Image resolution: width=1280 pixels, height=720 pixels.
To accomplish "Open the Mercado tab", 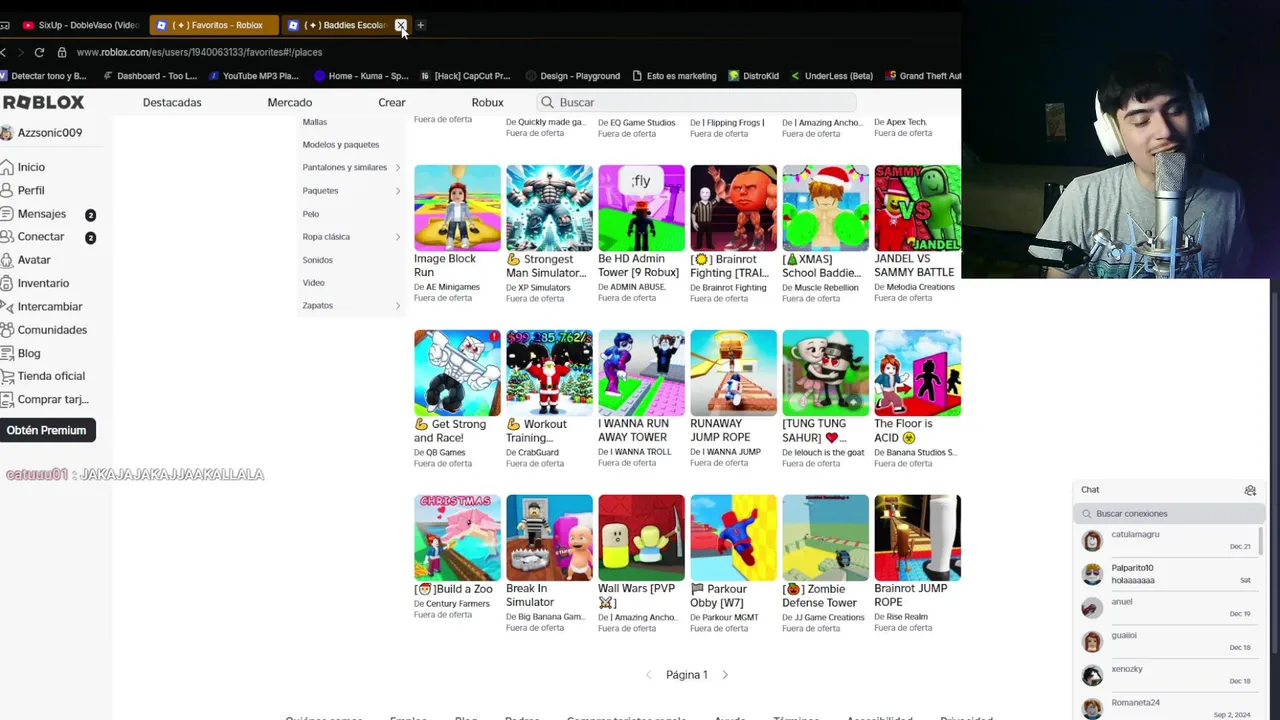I will (290, 102).
